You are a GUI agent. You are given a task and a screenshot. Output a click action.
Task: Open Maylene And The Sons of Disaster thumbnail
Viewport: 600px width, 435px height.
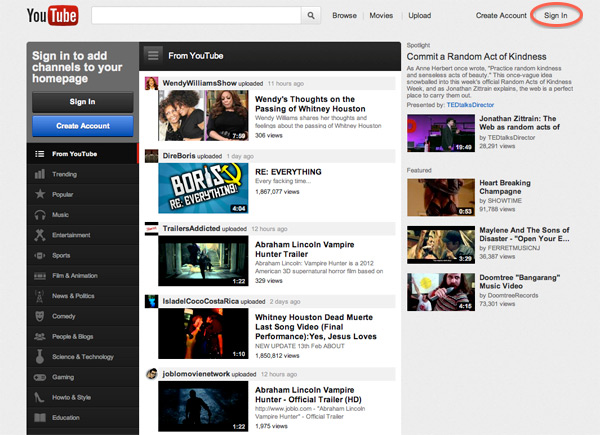click(x=441, y=245)
